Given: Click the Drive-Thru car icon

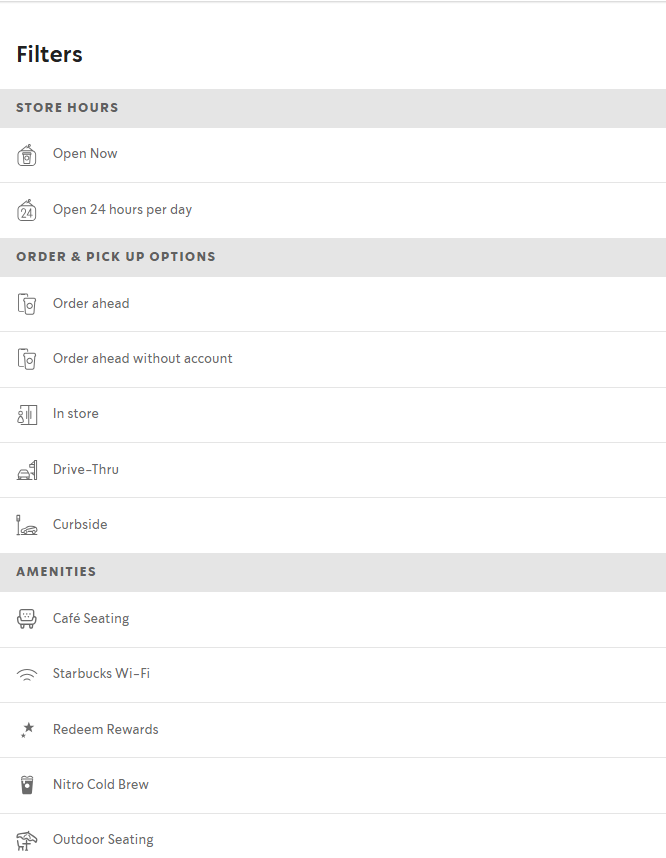Looking at the screenshot, I should (x=27, y=470).
